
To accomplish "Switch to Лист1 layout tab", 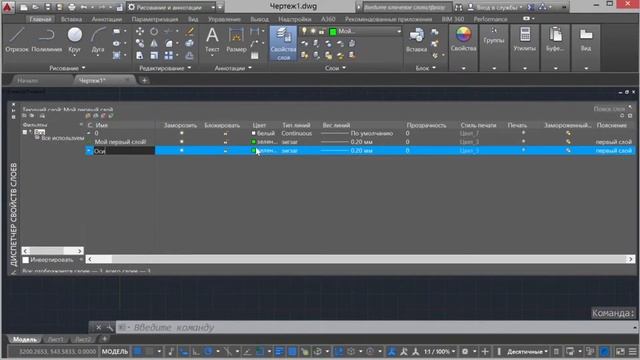I will click(x=56, y=339).
